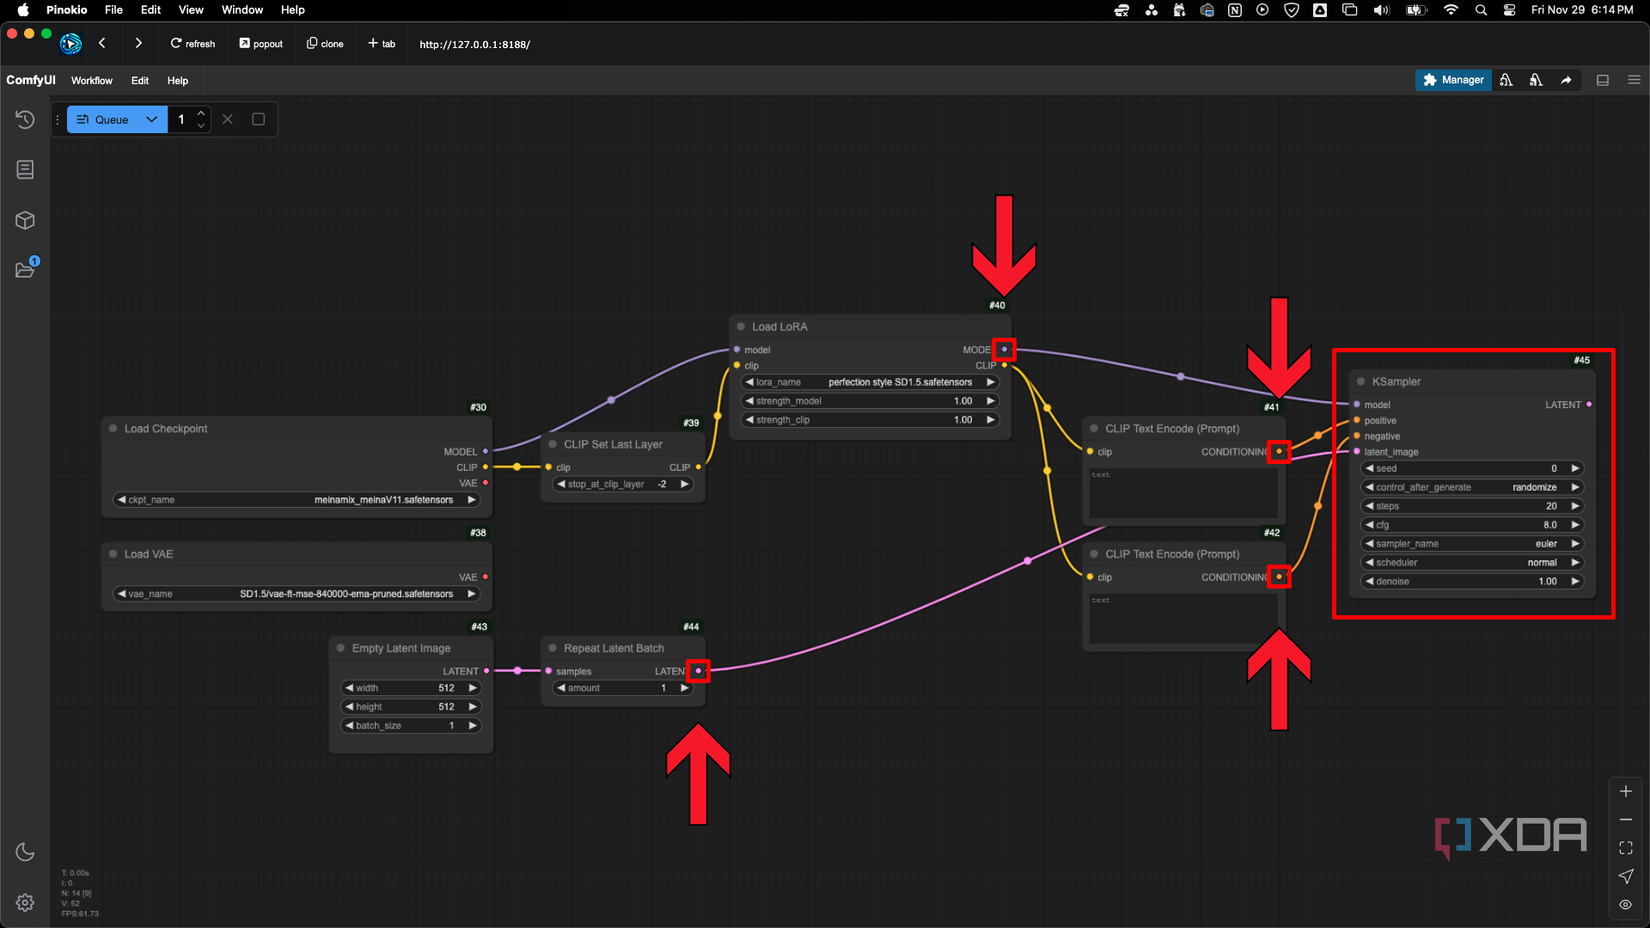Image resolution: width=1650 pixels, height=928 pixels.
Task: Click the first CLIP Text Encode text box
Action: [1181, 491]
